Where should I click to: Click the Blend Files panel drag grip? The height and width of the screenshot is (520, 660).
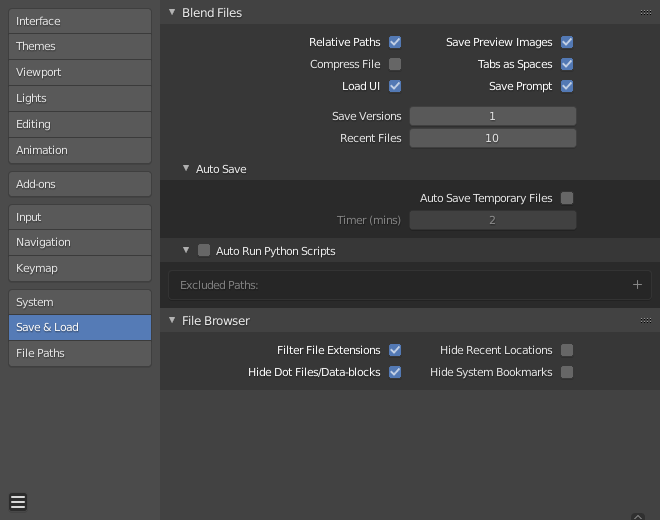point(646,13)
